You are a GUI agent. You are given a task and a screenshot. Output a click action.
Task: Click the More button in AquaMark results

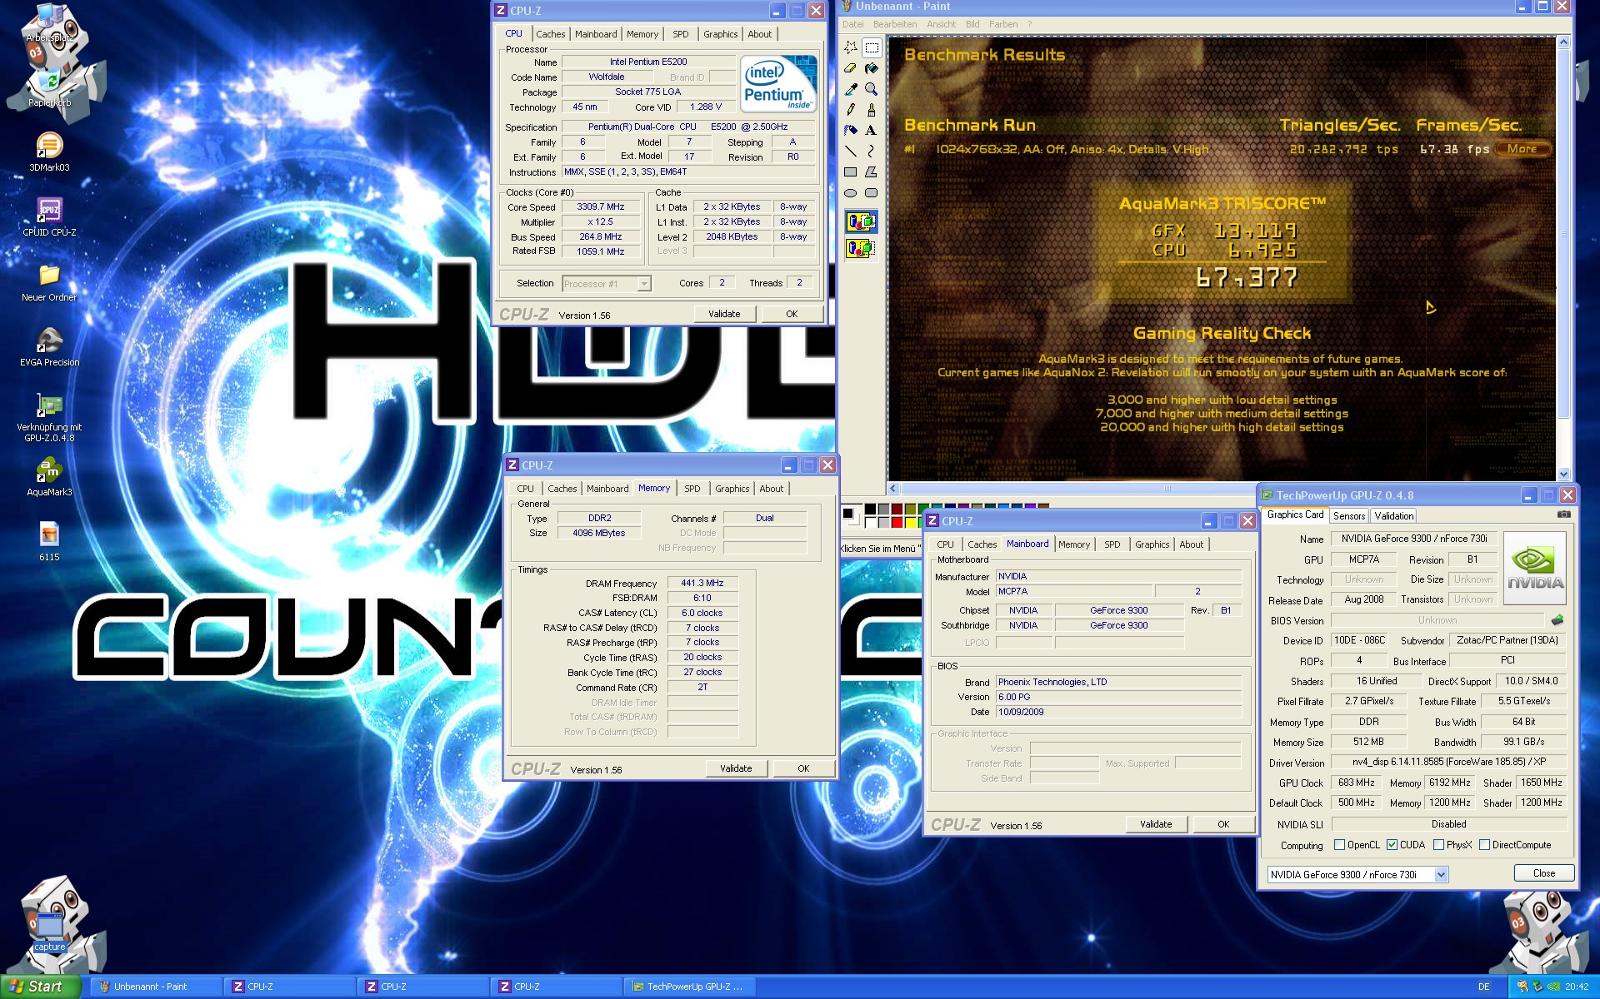[1523, 149]
